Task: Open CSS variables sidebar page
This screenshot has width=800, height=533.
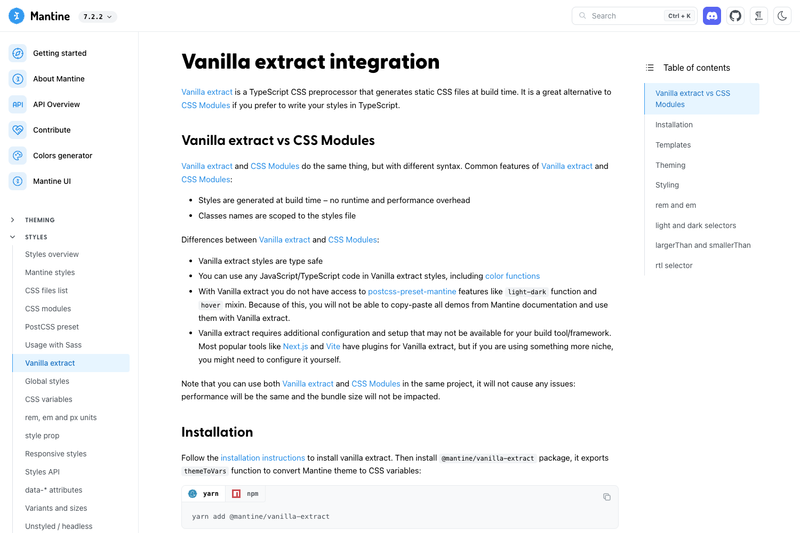Action: click(x=48, y=399)
